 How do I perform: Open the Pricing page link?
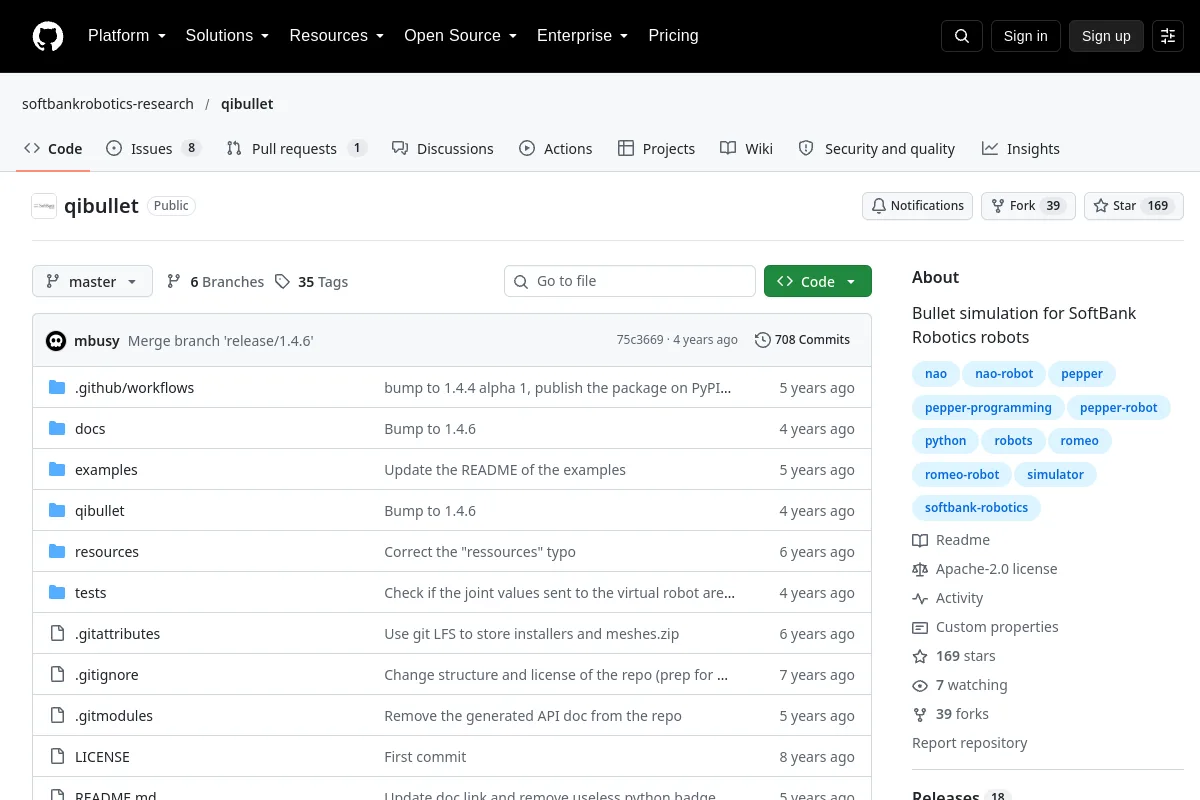pyautogui.click(x=673, y=36)
